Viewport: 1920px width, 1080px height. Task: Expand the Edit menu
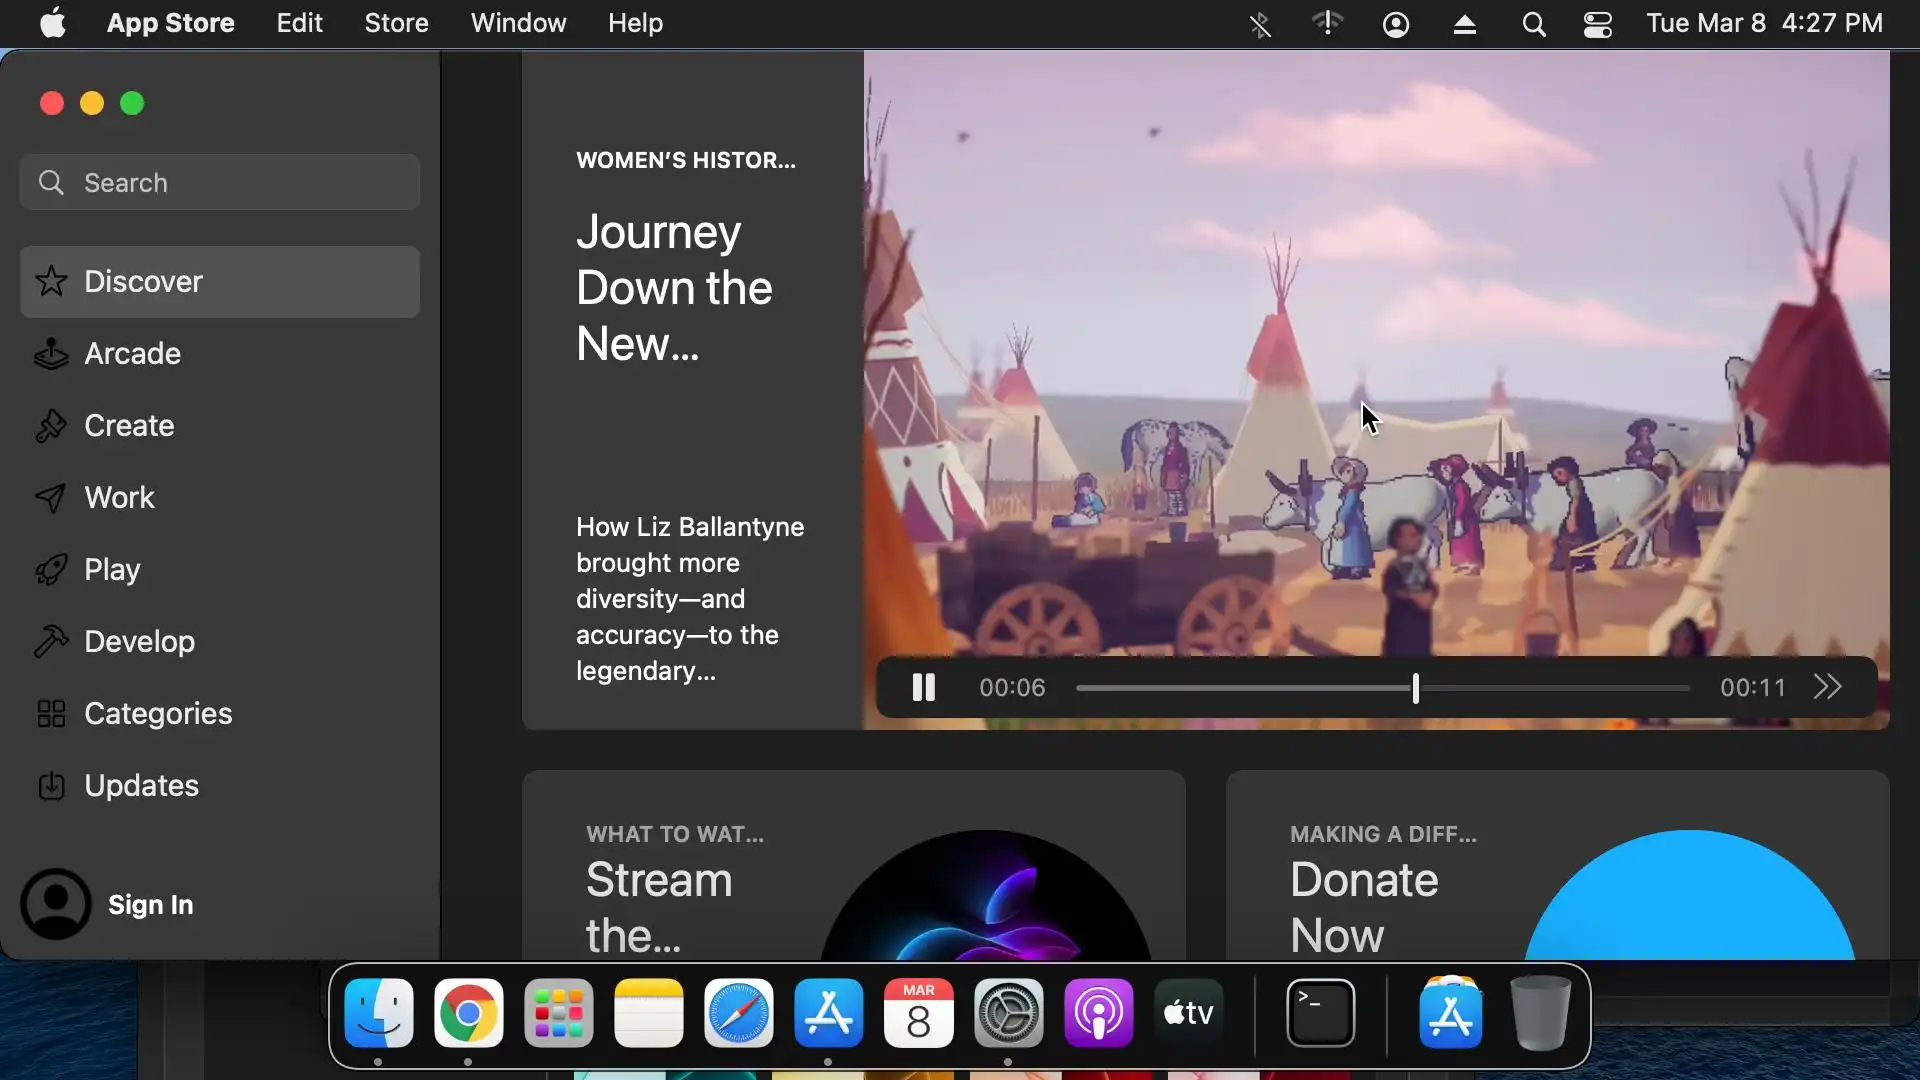[x=299, y=23]
